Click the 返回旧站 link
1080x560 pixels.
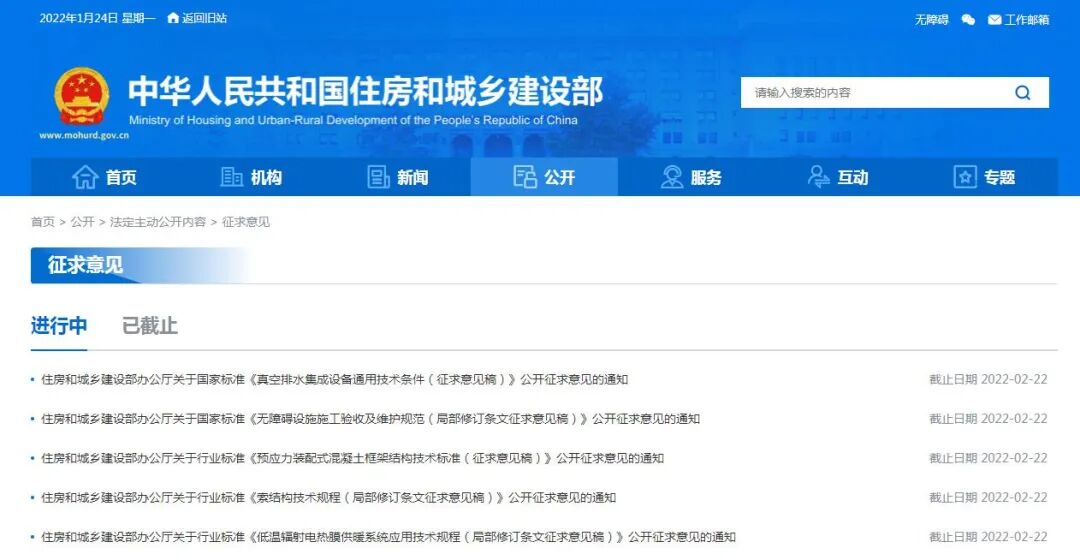tap(205, 18)
